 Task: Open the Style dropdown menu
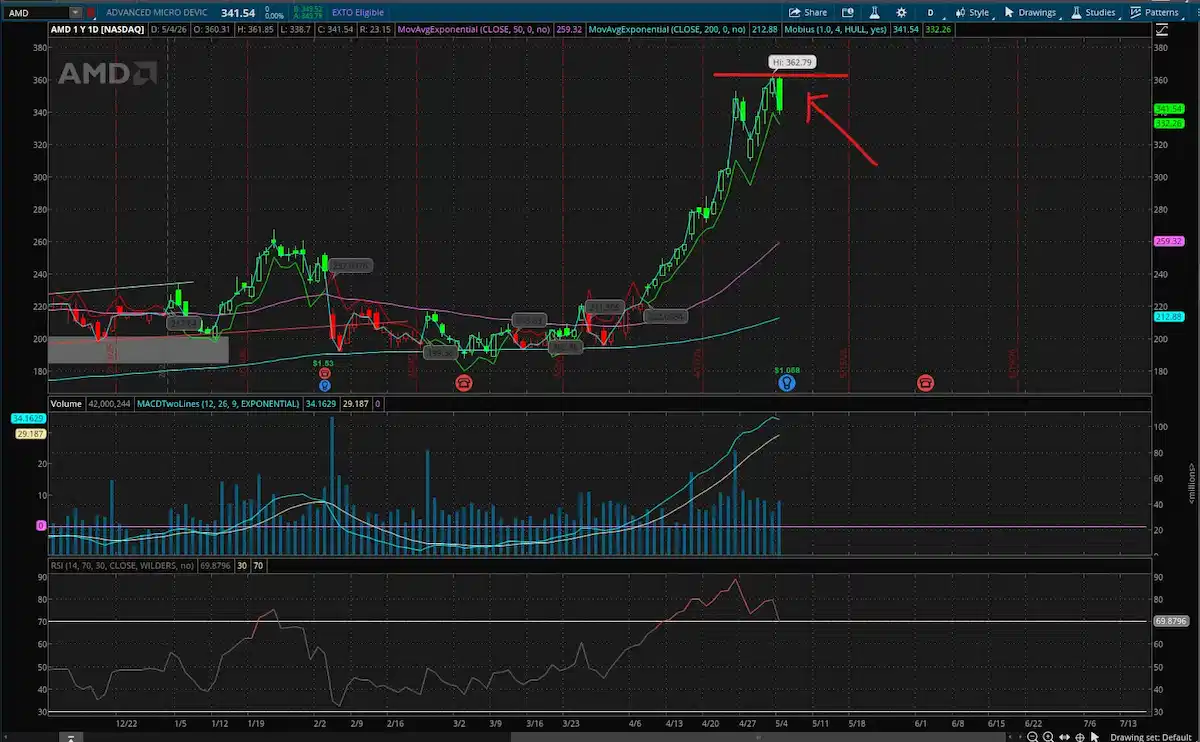pyautogui.click(x=971, y=12)
